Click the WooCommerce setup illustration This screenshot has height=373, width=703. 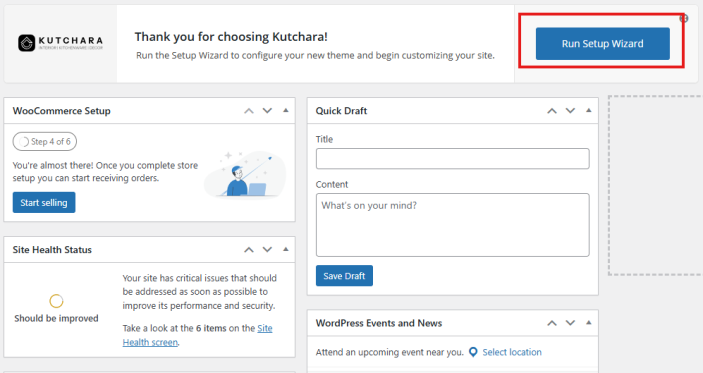(245, 174)
